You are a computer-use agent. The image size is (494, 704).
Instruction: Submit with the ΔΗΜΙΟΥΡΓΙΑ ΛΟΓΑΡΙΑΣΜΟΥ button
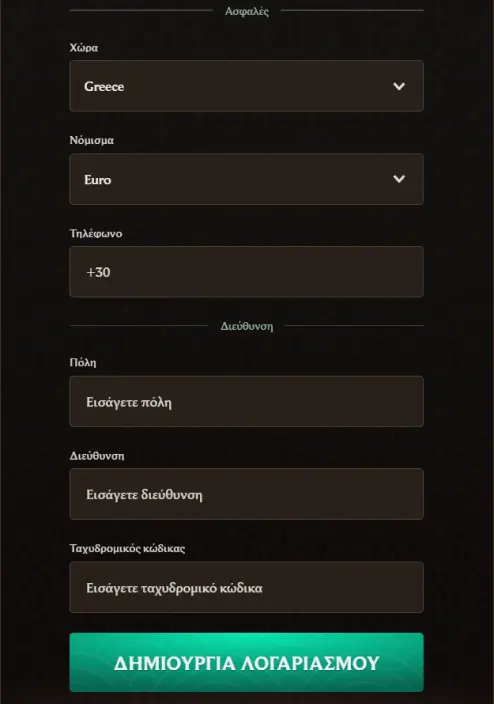pos(247,662)
